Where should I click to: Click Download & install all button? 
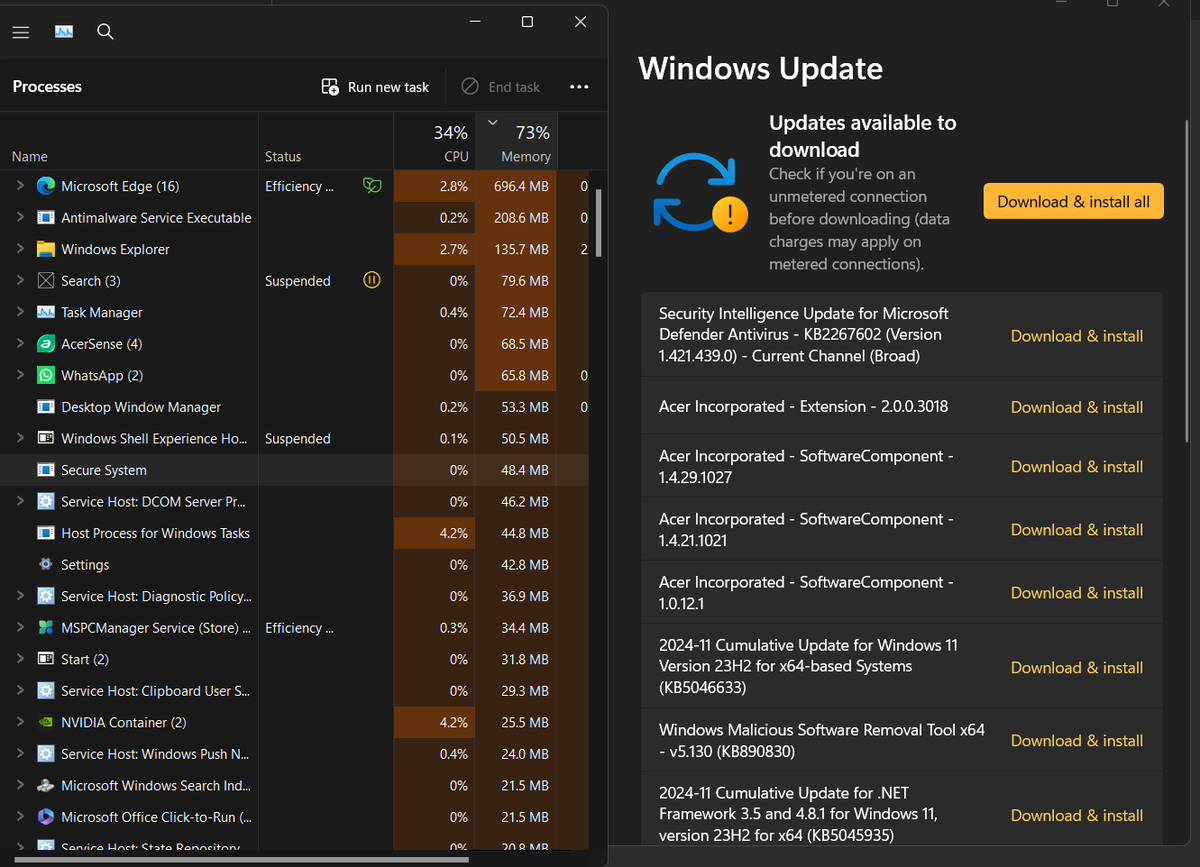tap(1073, 201)
